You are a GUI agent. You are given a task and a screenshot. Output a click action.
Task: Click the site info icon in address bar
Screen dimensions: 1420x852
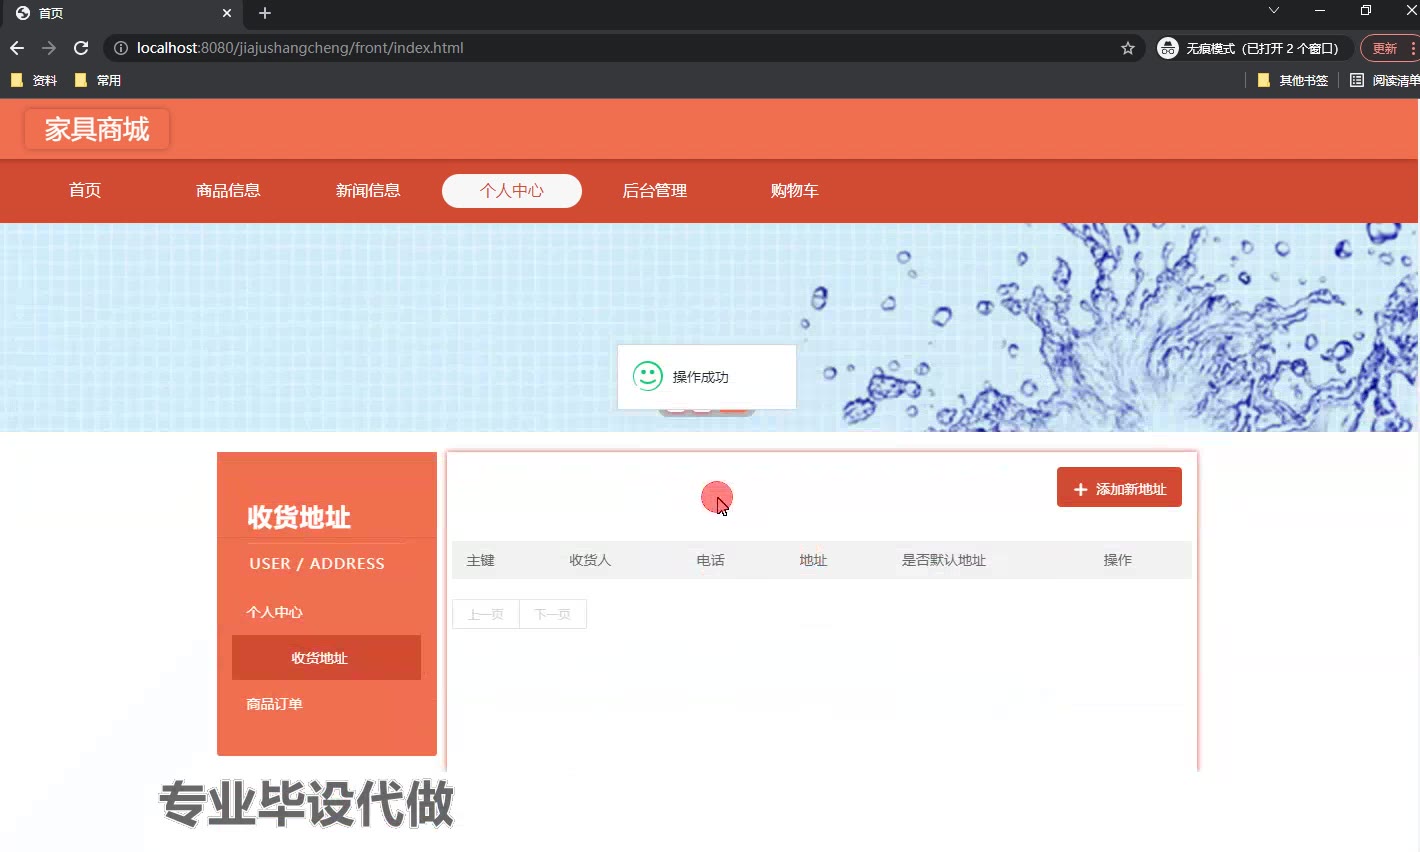coord(120,48)
